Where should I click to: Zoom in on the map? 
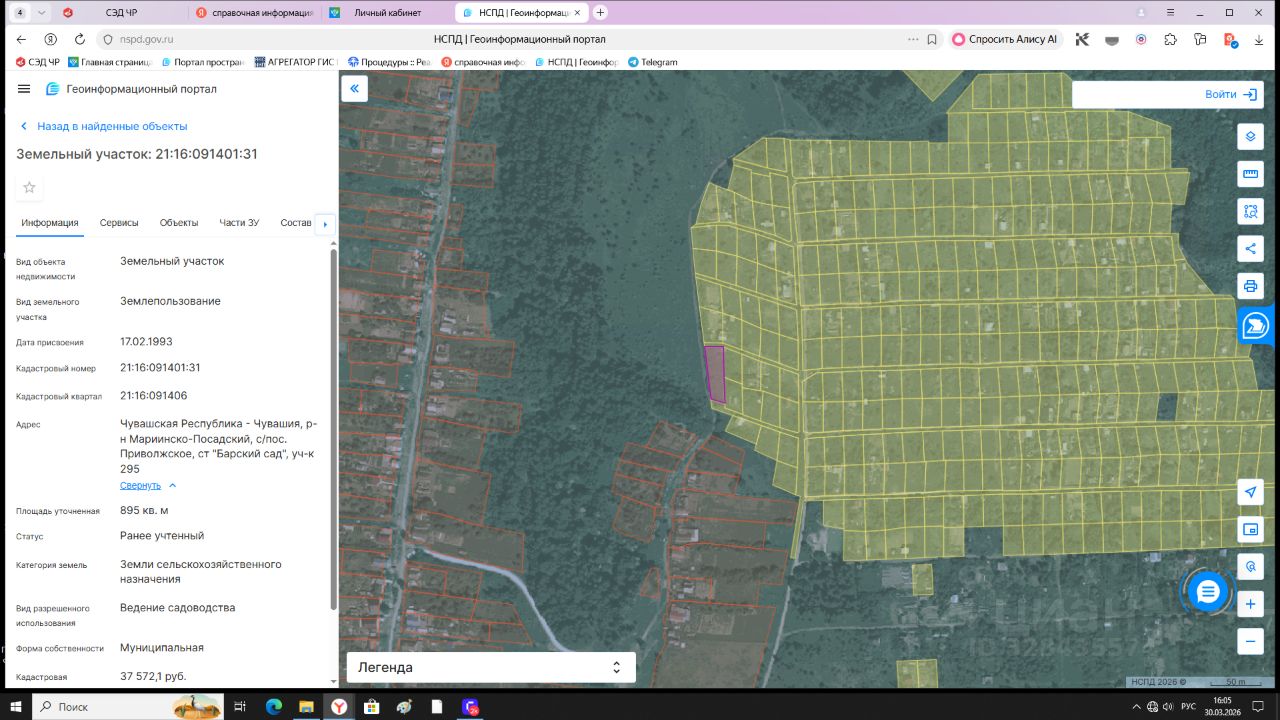(1249, 604)
